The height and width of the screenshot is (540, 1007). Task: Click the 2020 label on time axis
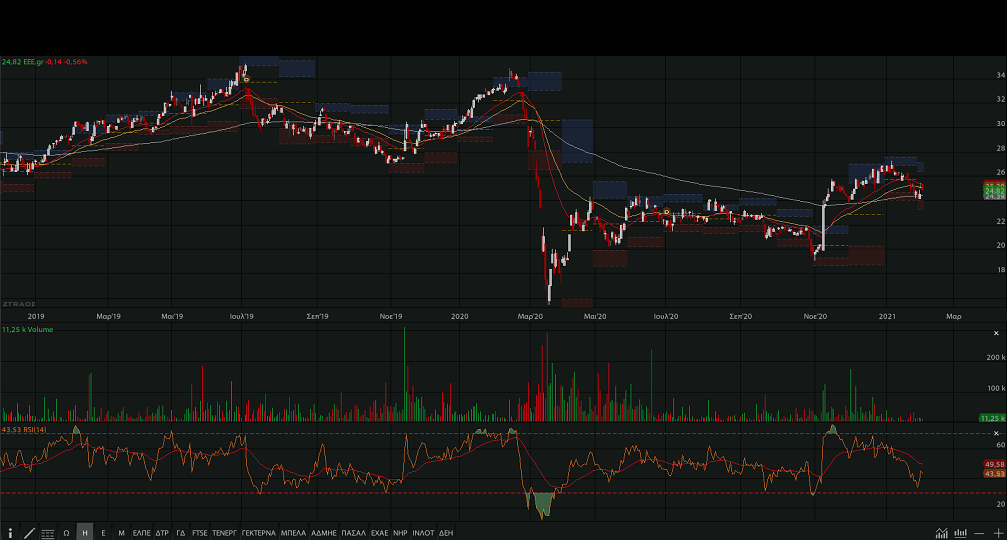(x=460, y=316)
